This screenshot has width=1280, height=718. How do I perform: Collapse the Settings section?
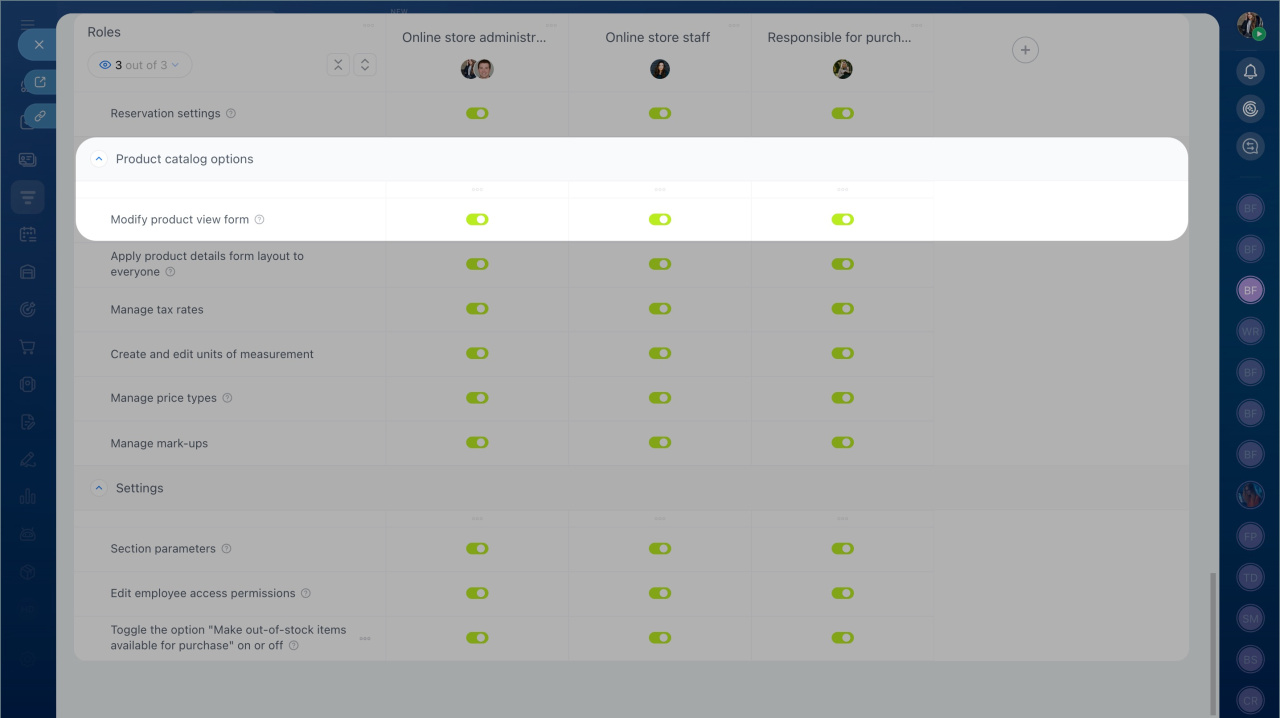tap(98, 488)
